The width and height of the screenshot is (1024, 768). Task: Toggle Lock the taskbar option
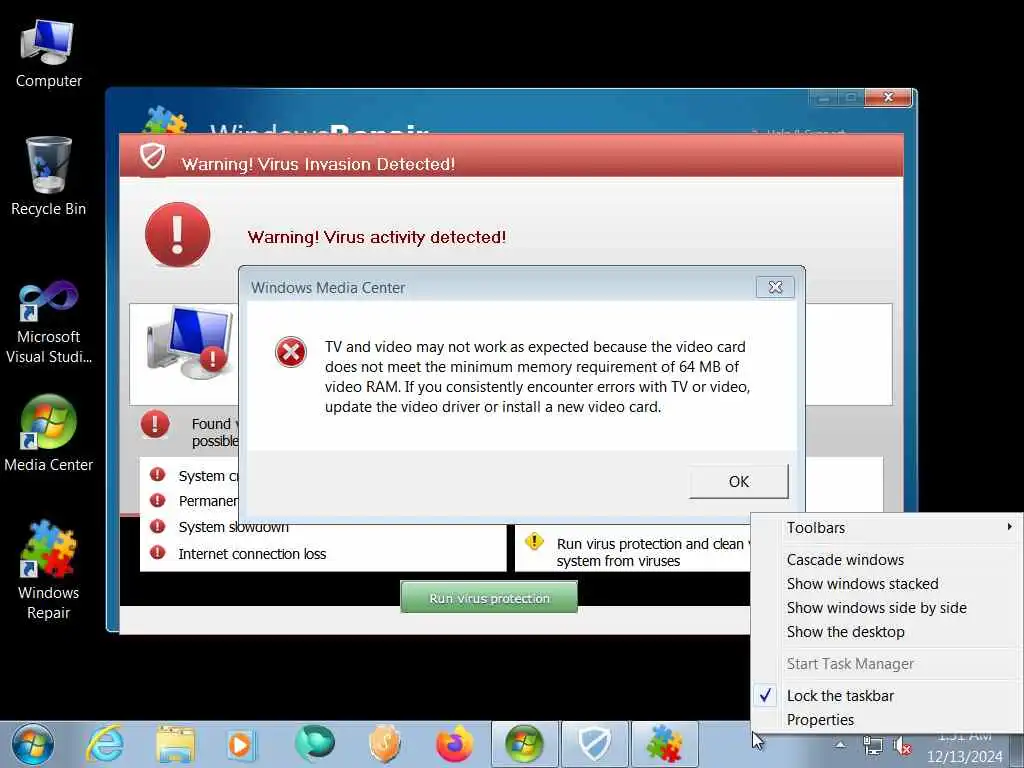[x=887, y=696]
